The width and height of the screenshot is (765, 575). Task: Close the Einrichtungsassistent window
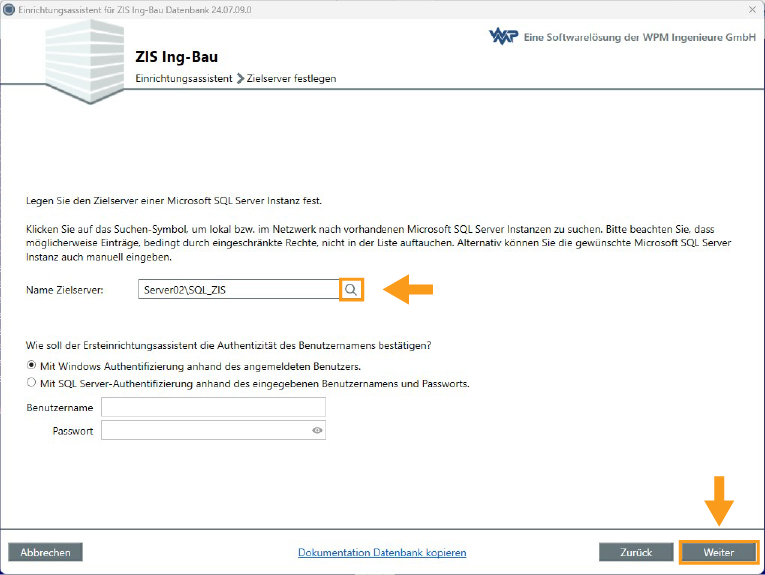tap(752, 9)
